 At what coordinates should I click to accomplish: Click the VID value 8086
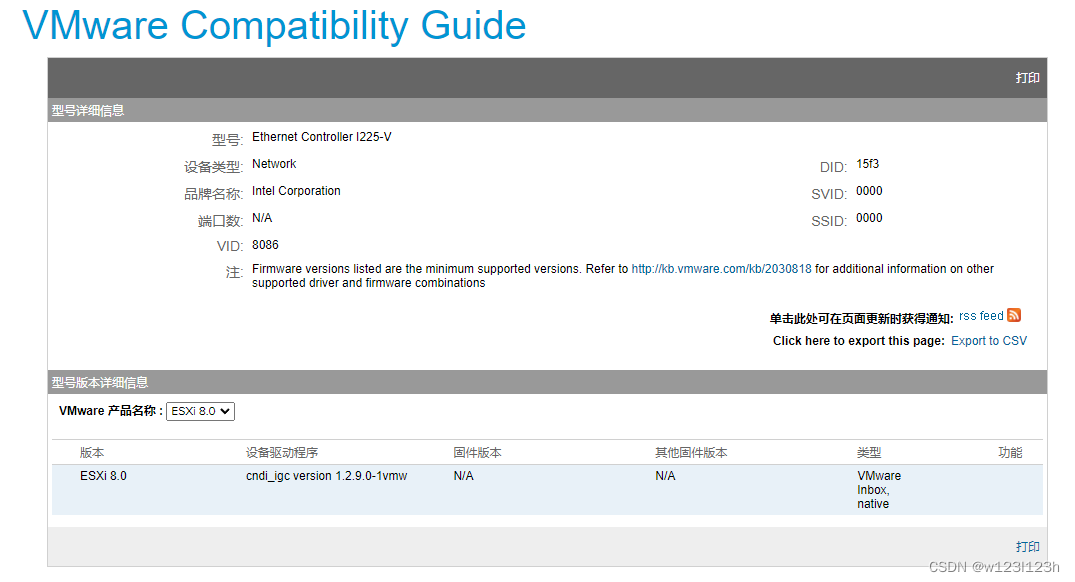(x=265, y=245)
